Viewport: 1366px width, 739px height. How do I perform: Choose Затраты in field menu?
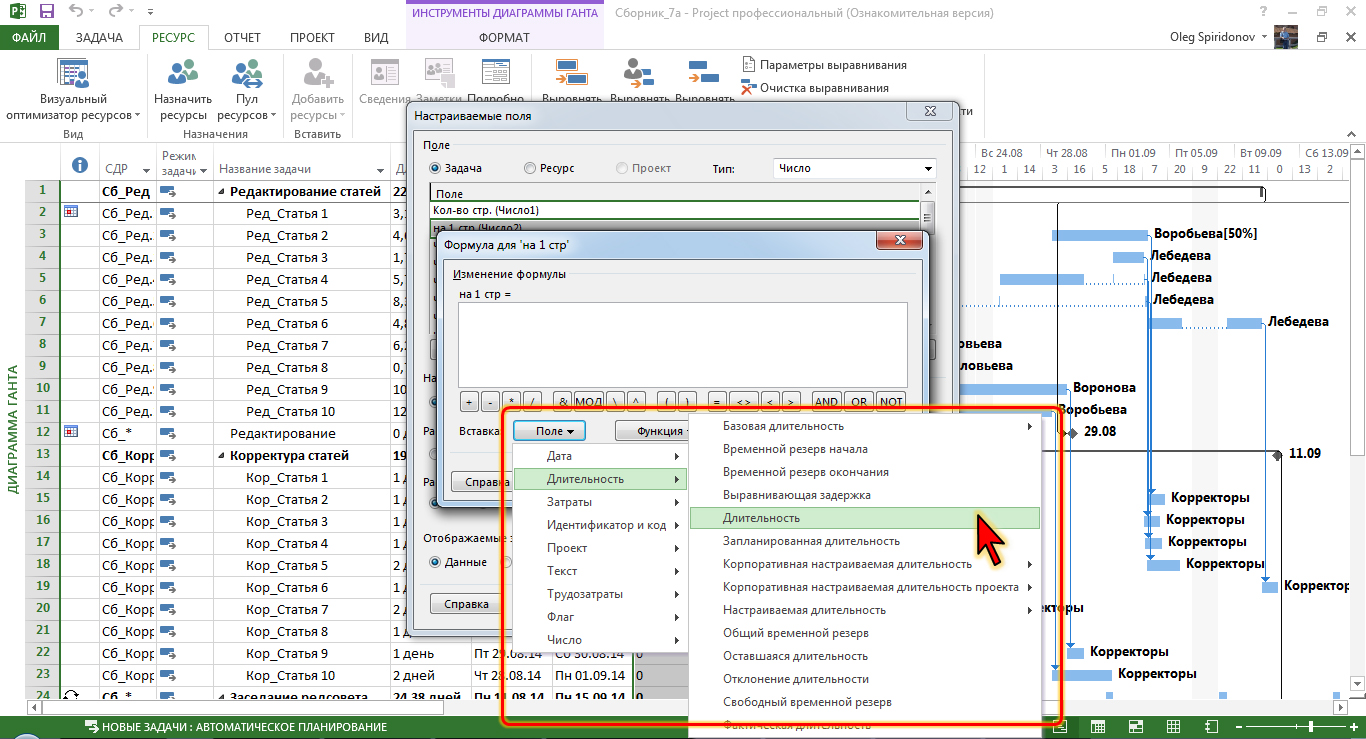point(600,502)
